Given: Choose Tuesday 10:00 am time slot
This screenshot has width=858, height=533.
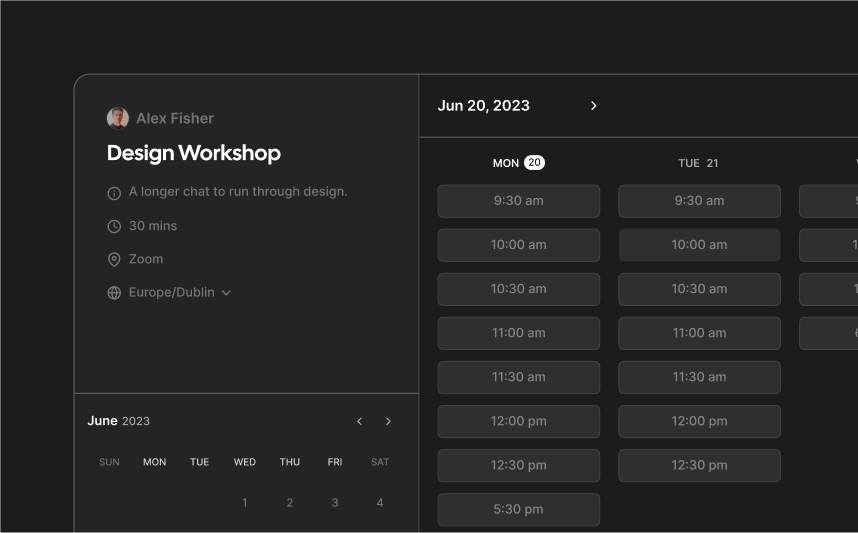Looking at the screenshot, I should [x=699, y=245].
